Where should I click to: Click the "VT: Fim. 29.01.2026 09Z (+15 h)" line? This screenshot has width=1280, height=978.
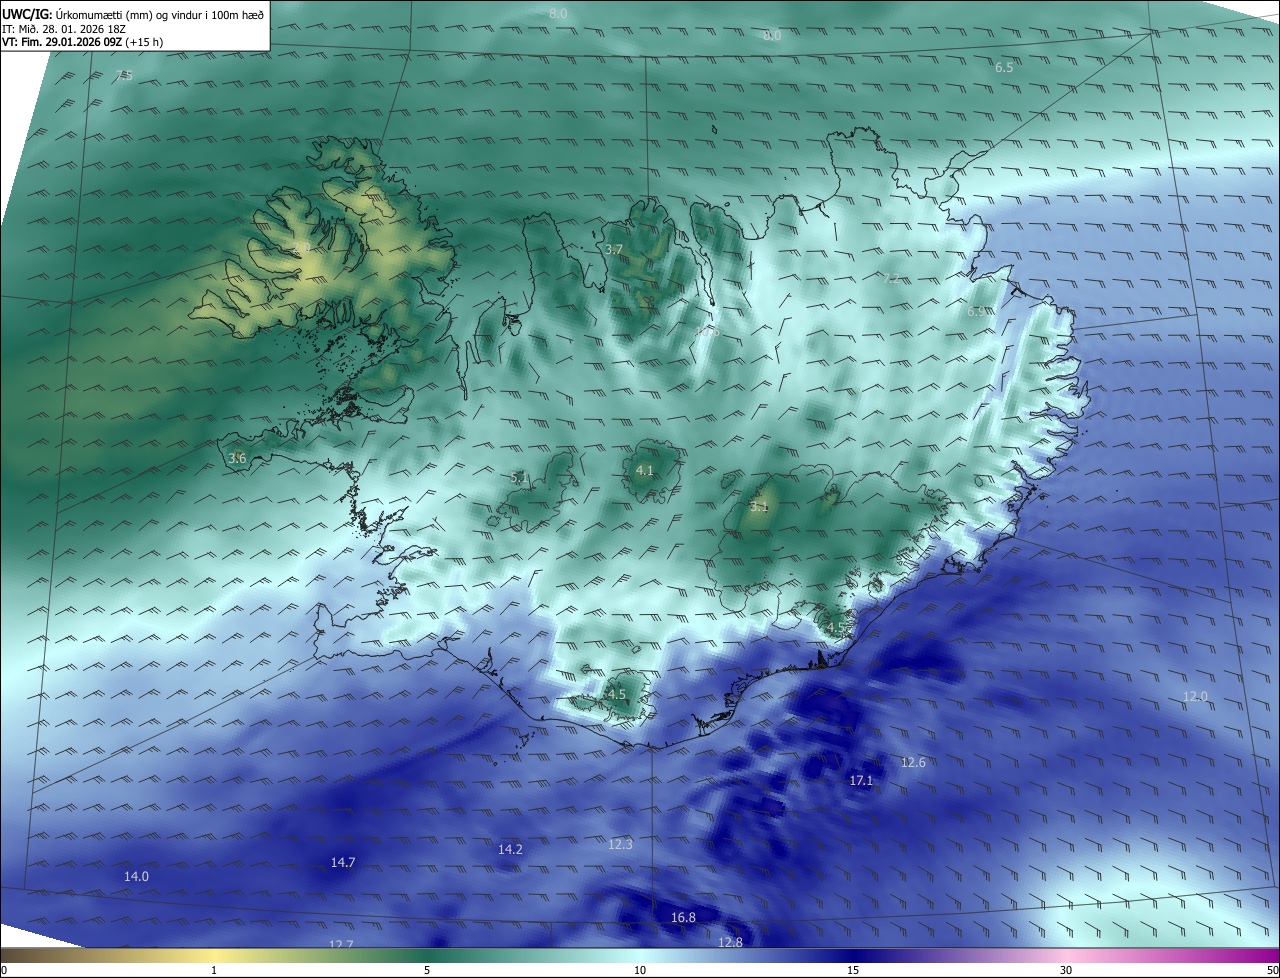tap(82, 43)
